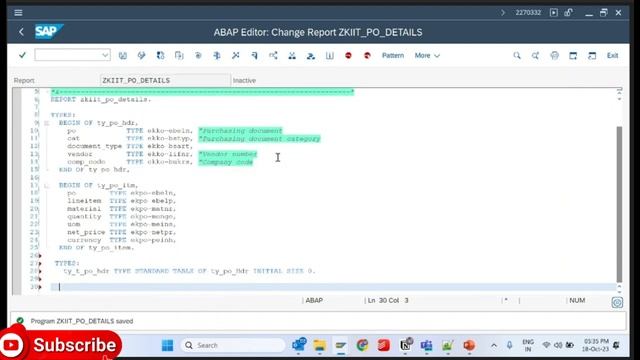Click the title bar lock icon
The image size is (640, 360).
[568, 13]
